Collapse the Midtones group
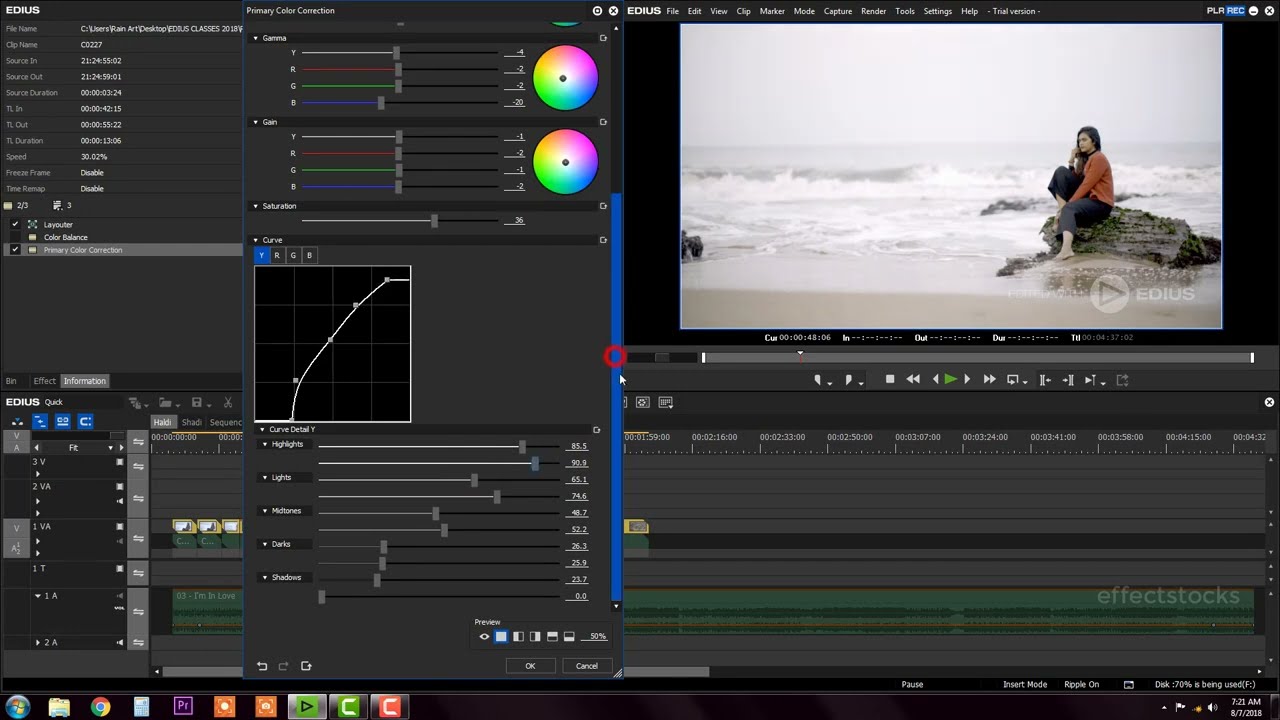 (x=265, y=511)
